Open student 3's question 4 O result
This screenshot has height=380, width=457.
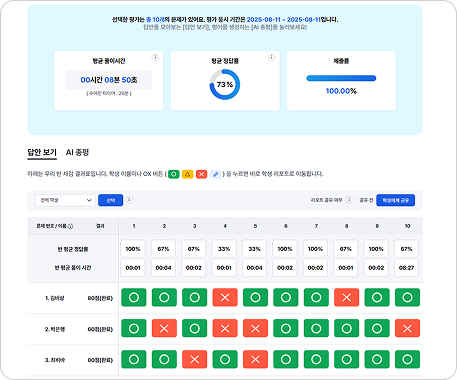(x=225, y=359)
